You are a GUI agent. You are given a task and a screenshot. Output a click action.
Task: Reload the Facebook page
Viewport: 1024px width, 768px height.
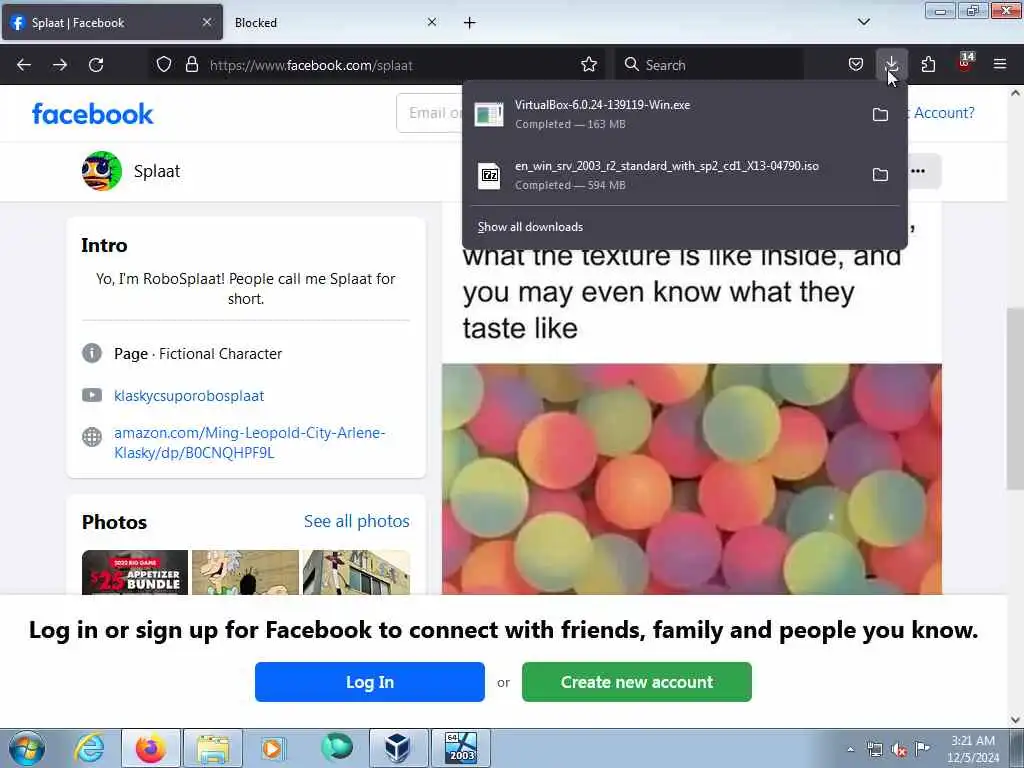click(96, 65)
